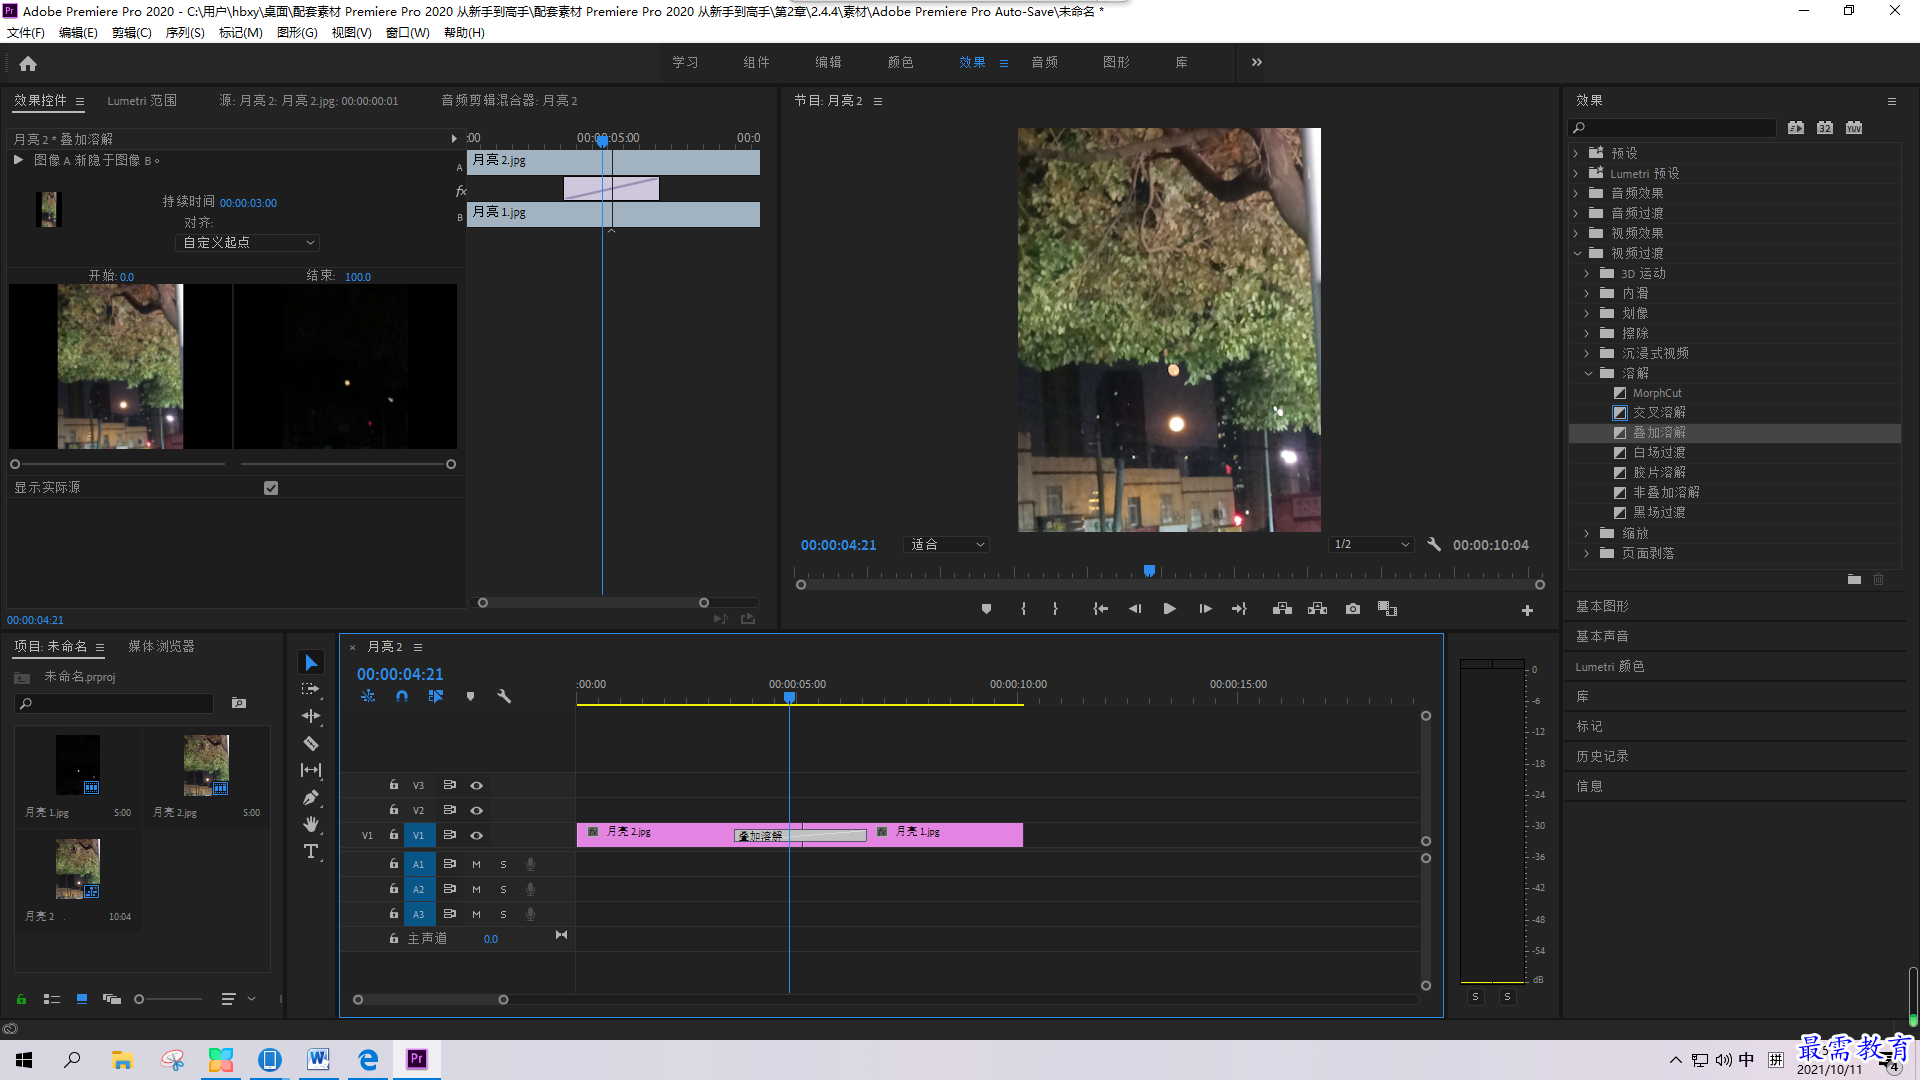Play the program monitor sequence
This screenshot has height=1080, width=1920.
click(x=1169, y=609)
